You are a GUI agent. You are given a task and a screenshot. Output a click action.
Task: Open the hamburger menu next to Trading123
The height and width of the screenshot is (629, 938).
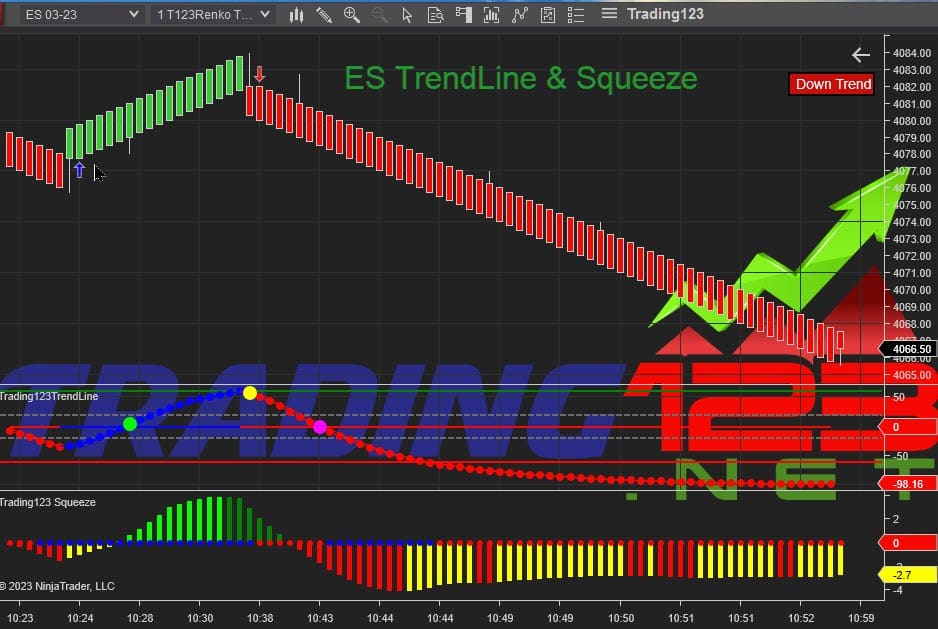tap(609, 13)
